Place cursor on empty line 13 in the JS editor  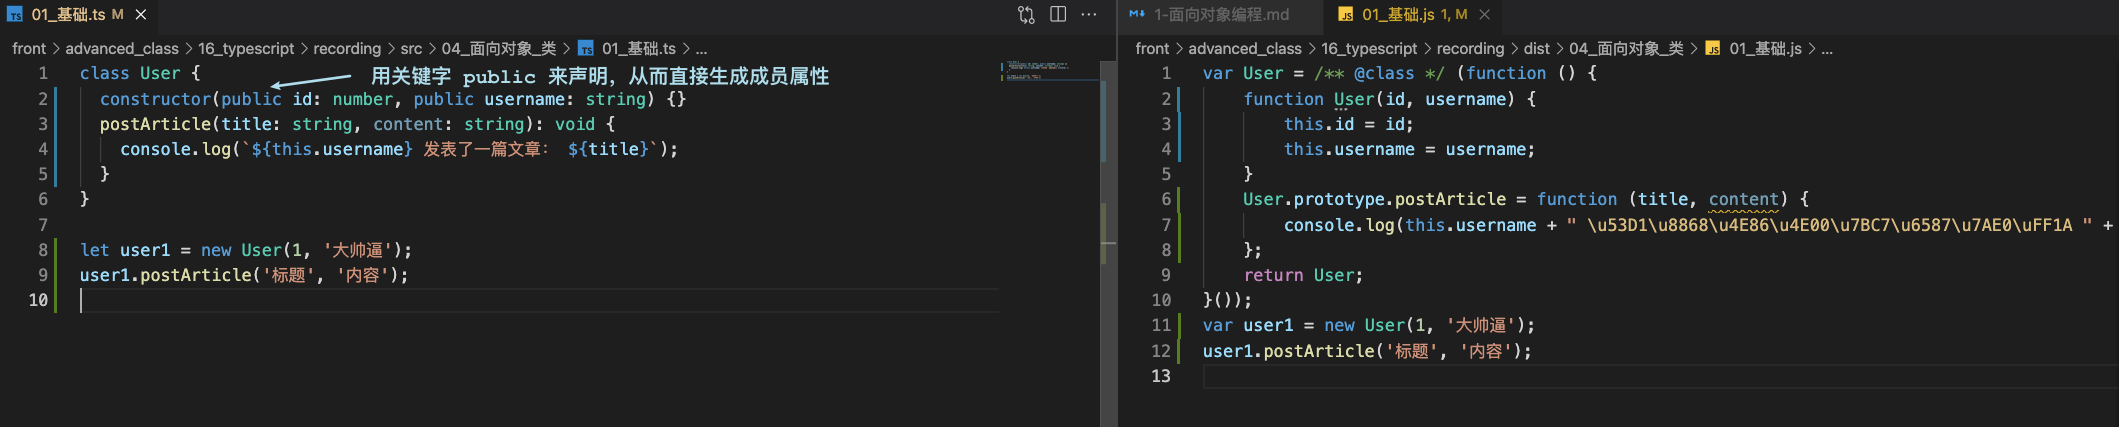coord(1660,376)
